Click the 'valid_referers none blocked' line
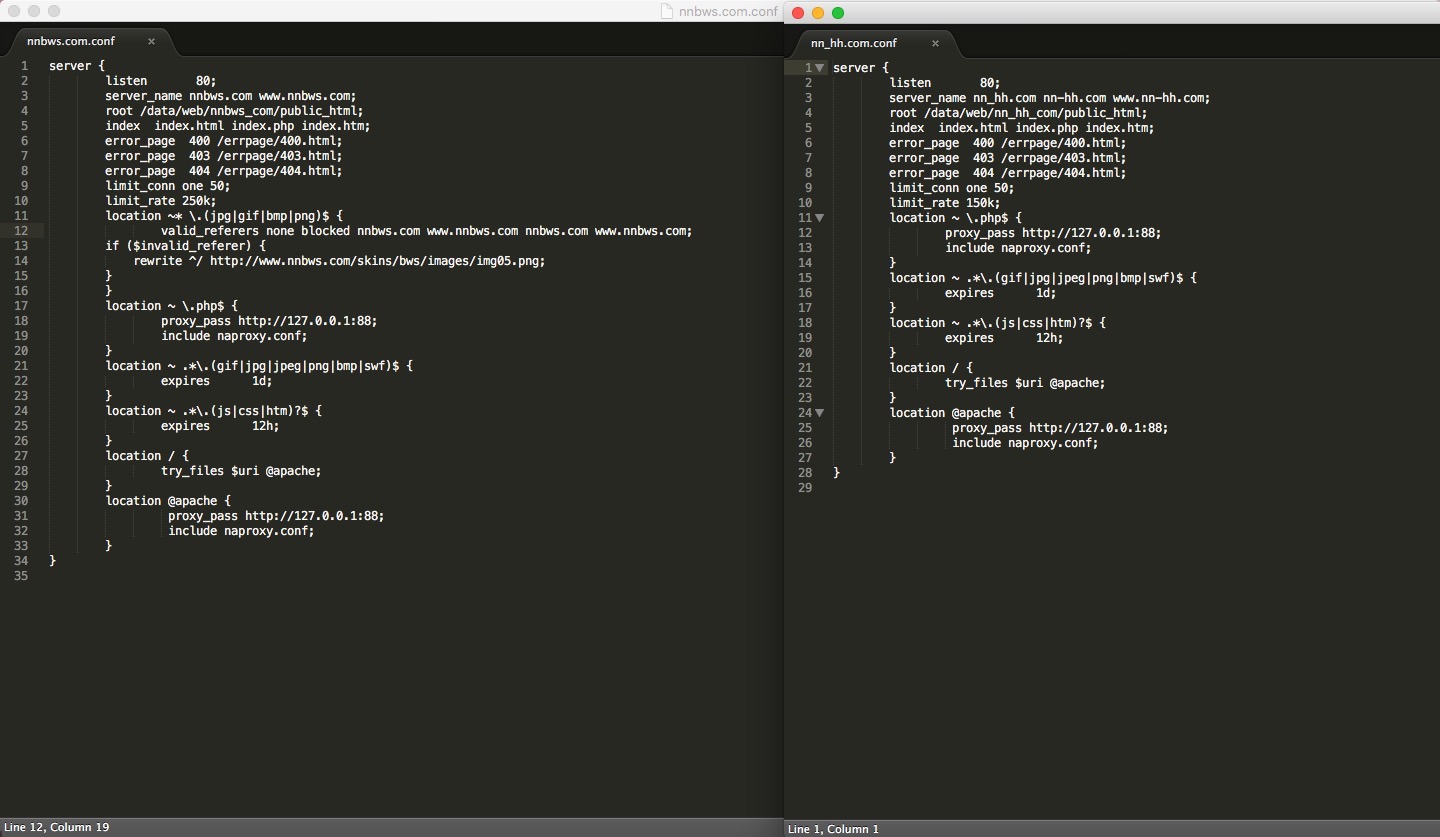This screenshot has width=1440, height=837. (426, 231)
